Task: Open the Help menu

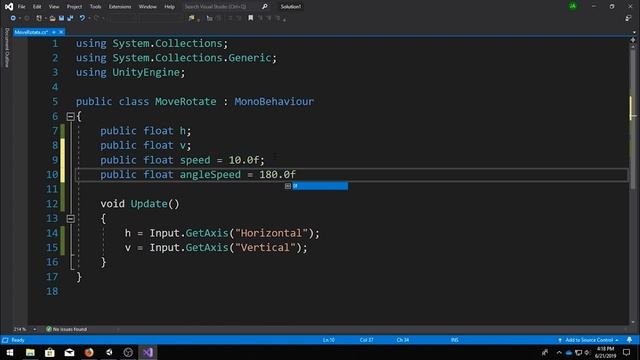Action: point(169,7)
